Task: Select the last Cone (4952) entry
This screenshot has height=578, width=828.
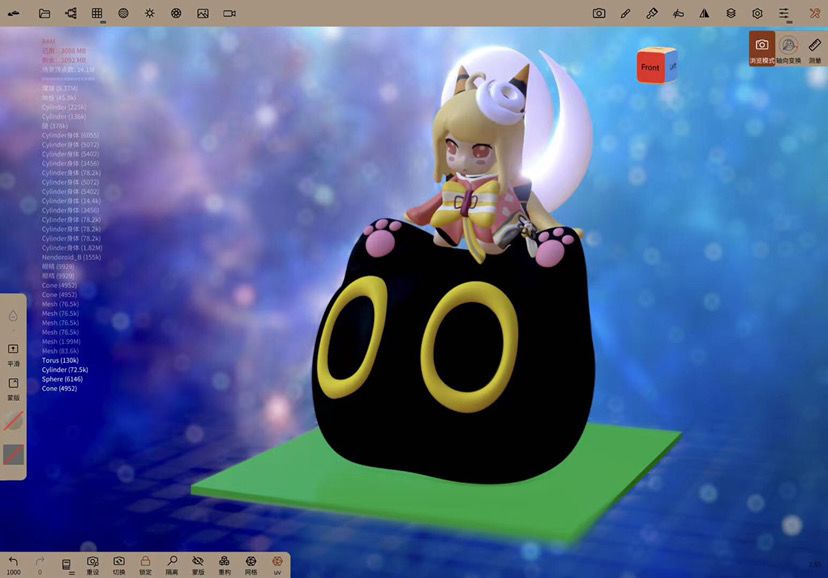Action: 59,389
